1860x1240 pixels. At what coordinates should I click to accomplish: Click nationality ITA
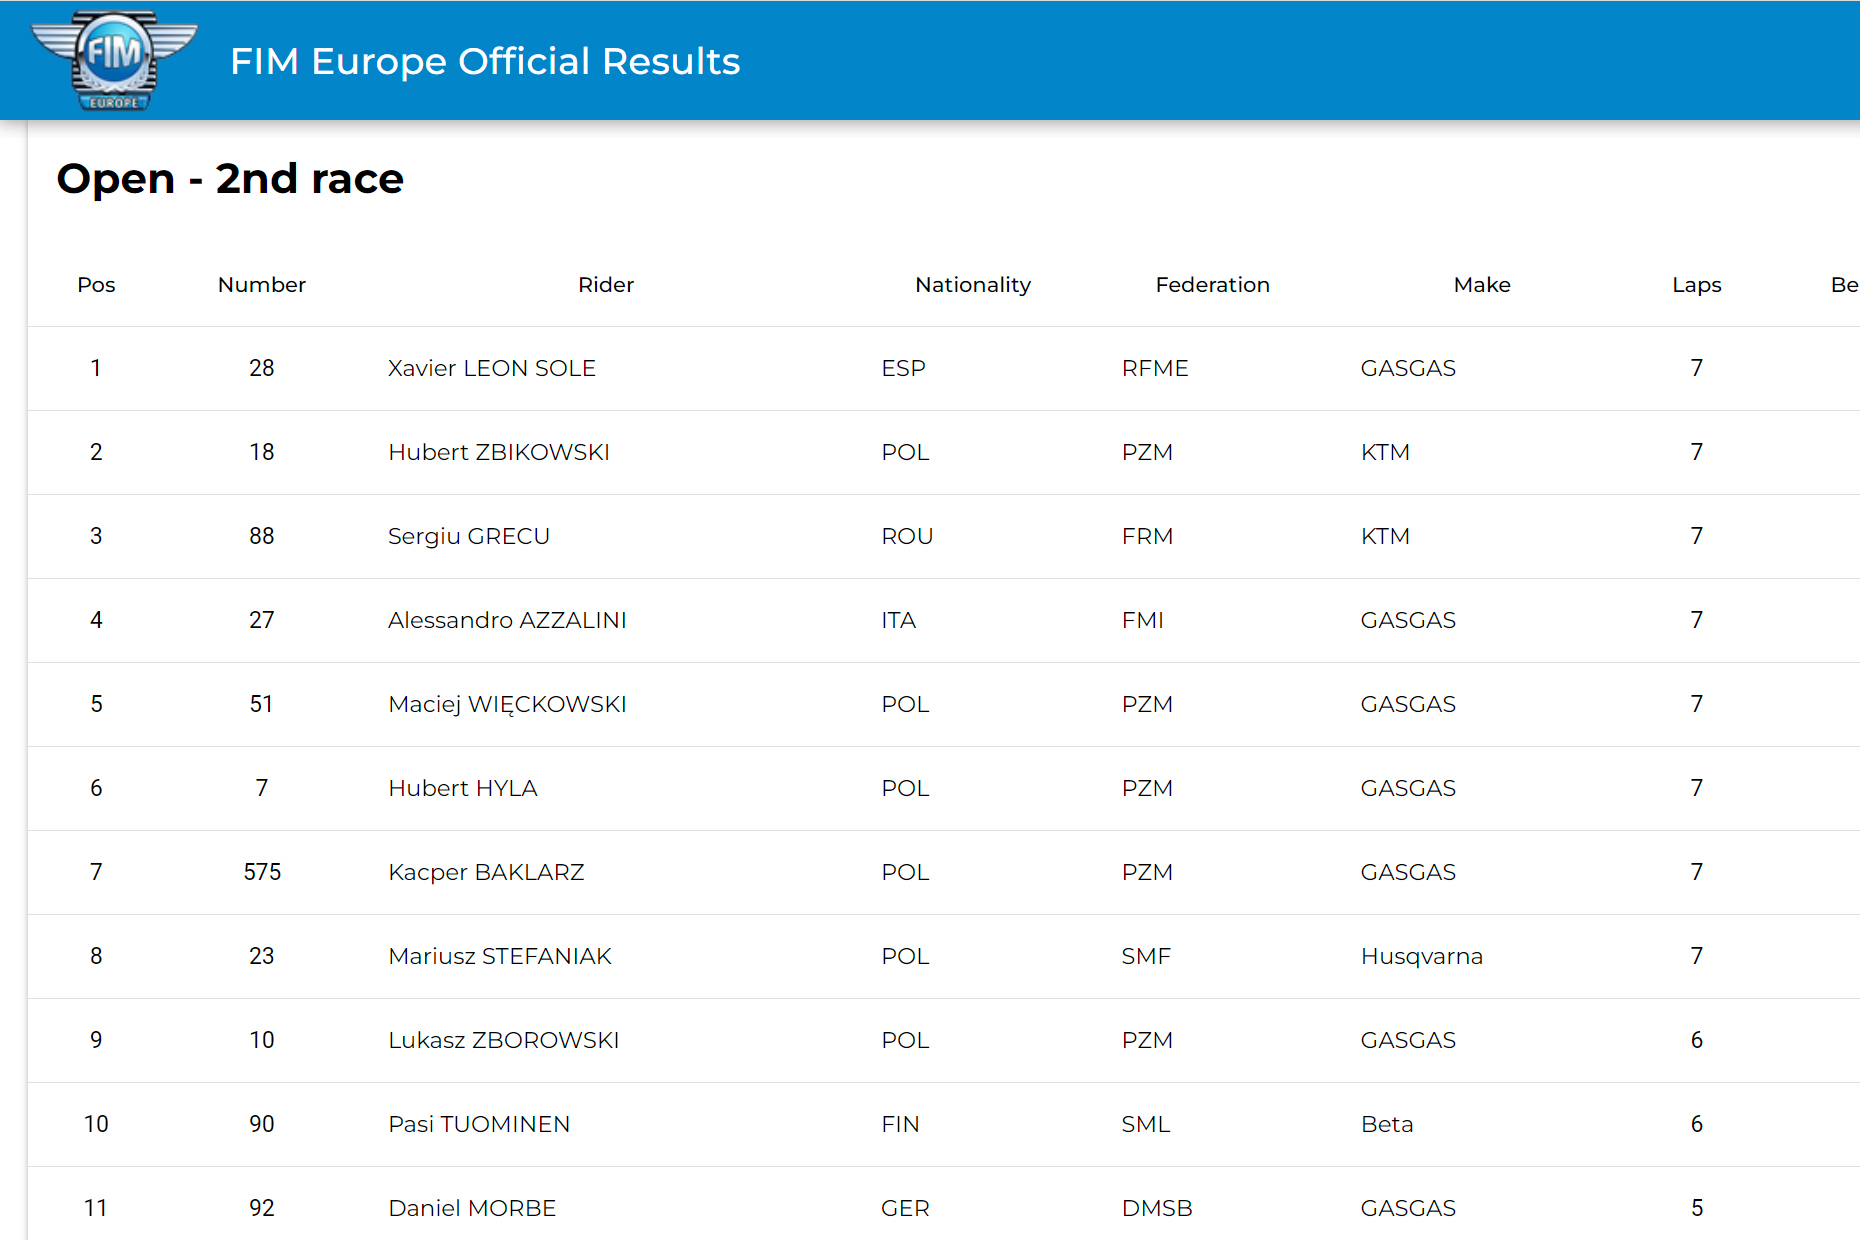click(x=899, y=620)
